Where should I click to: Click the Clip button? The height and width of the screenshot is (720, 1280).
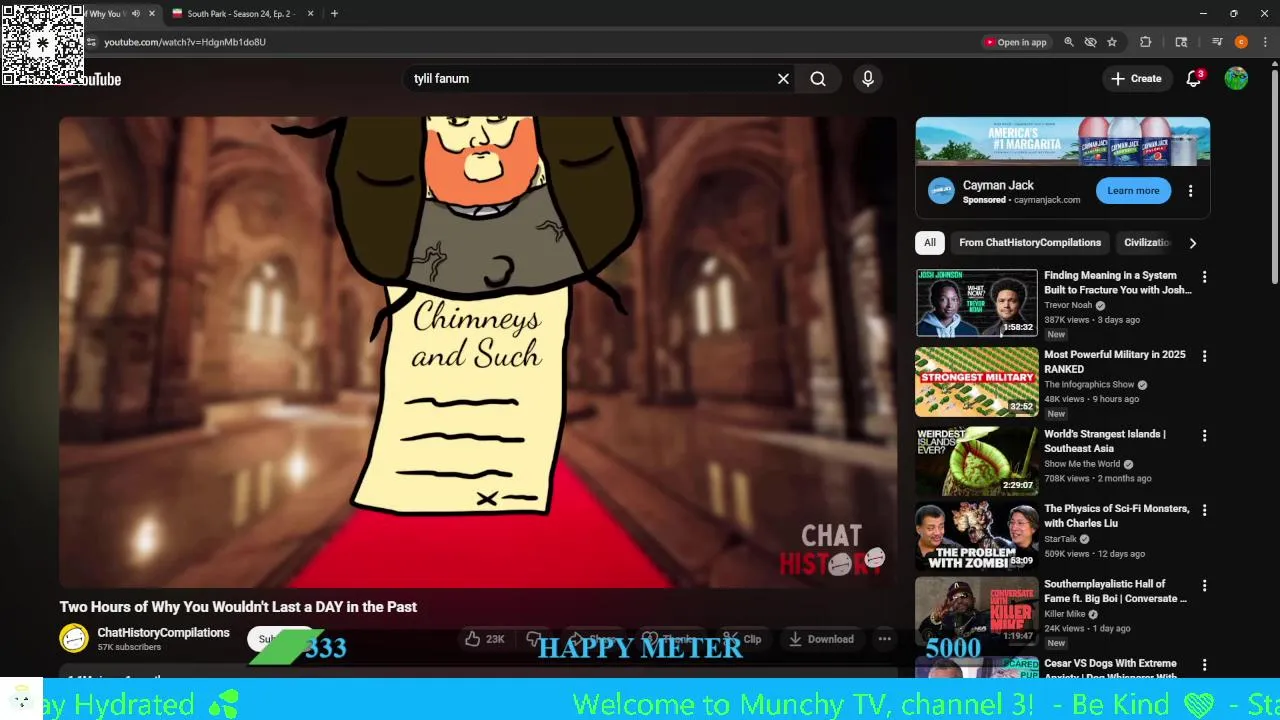point(742,639)
